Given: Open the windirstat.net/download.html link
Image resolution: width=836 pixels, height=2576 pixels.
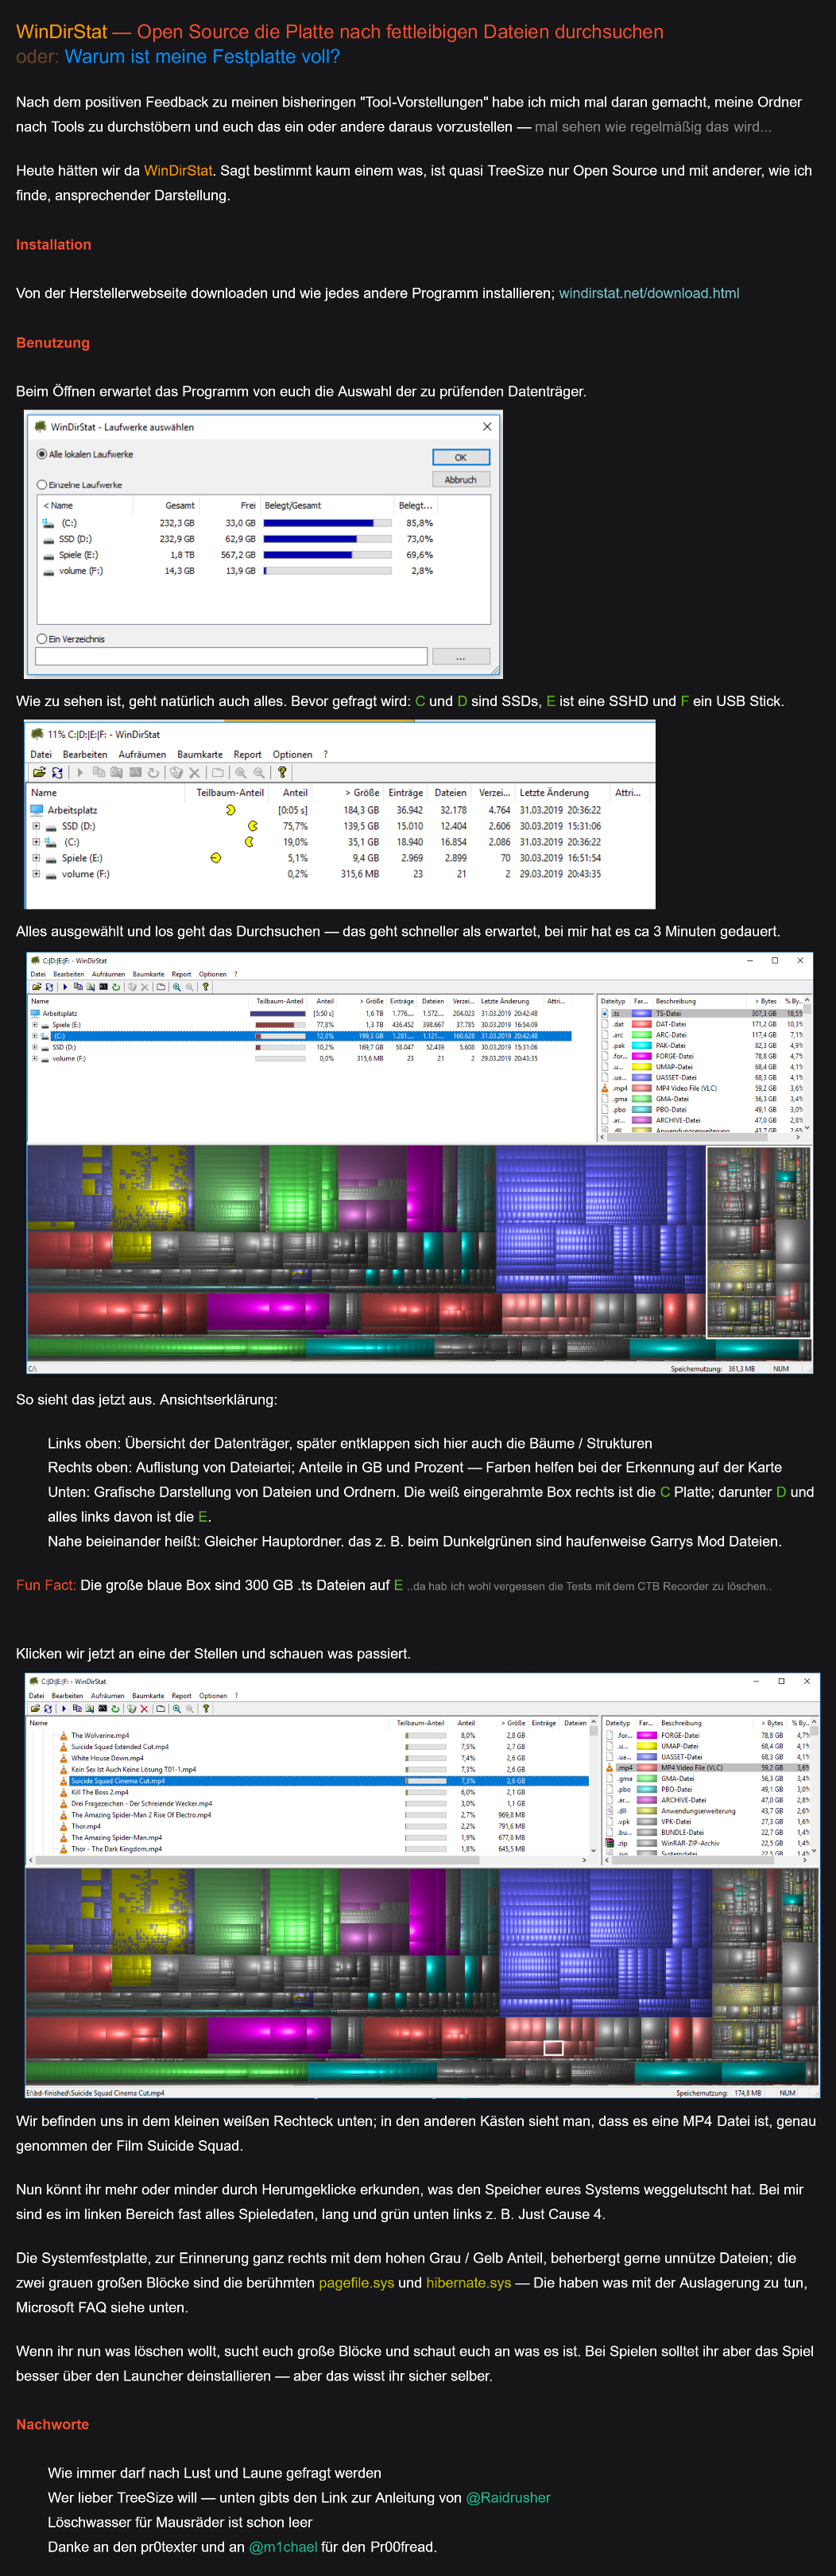Looking at the screenshot, I should [649, 293].
